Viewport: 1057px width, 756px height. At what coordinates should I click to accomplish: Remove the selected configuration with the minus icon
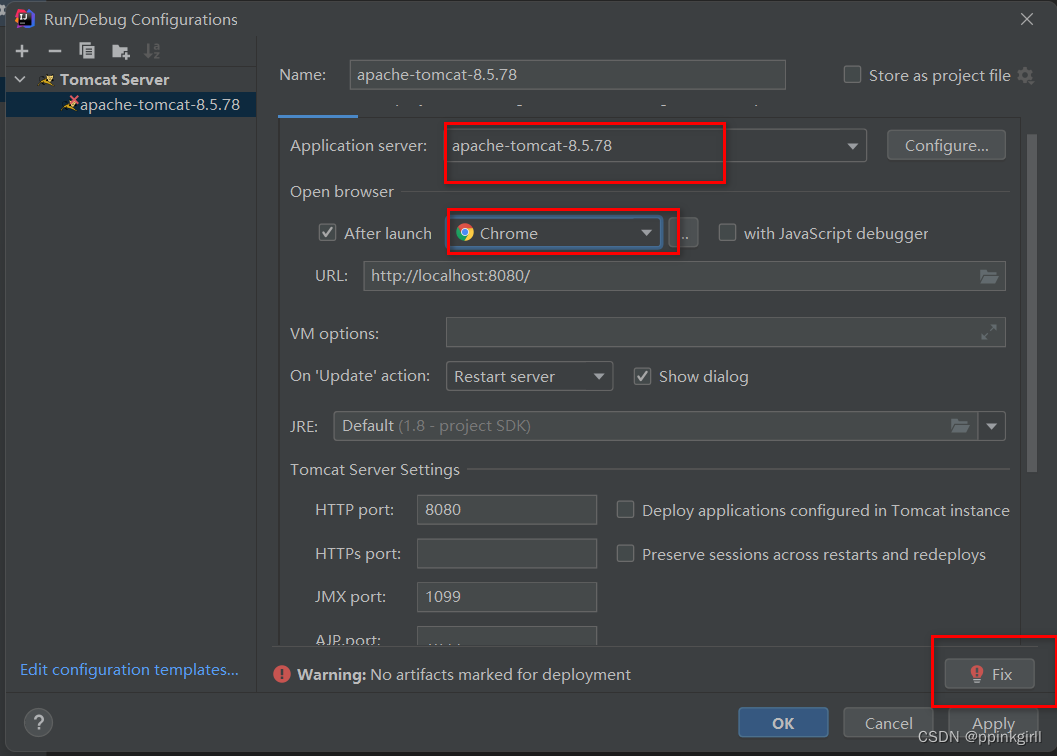(55, 51)
